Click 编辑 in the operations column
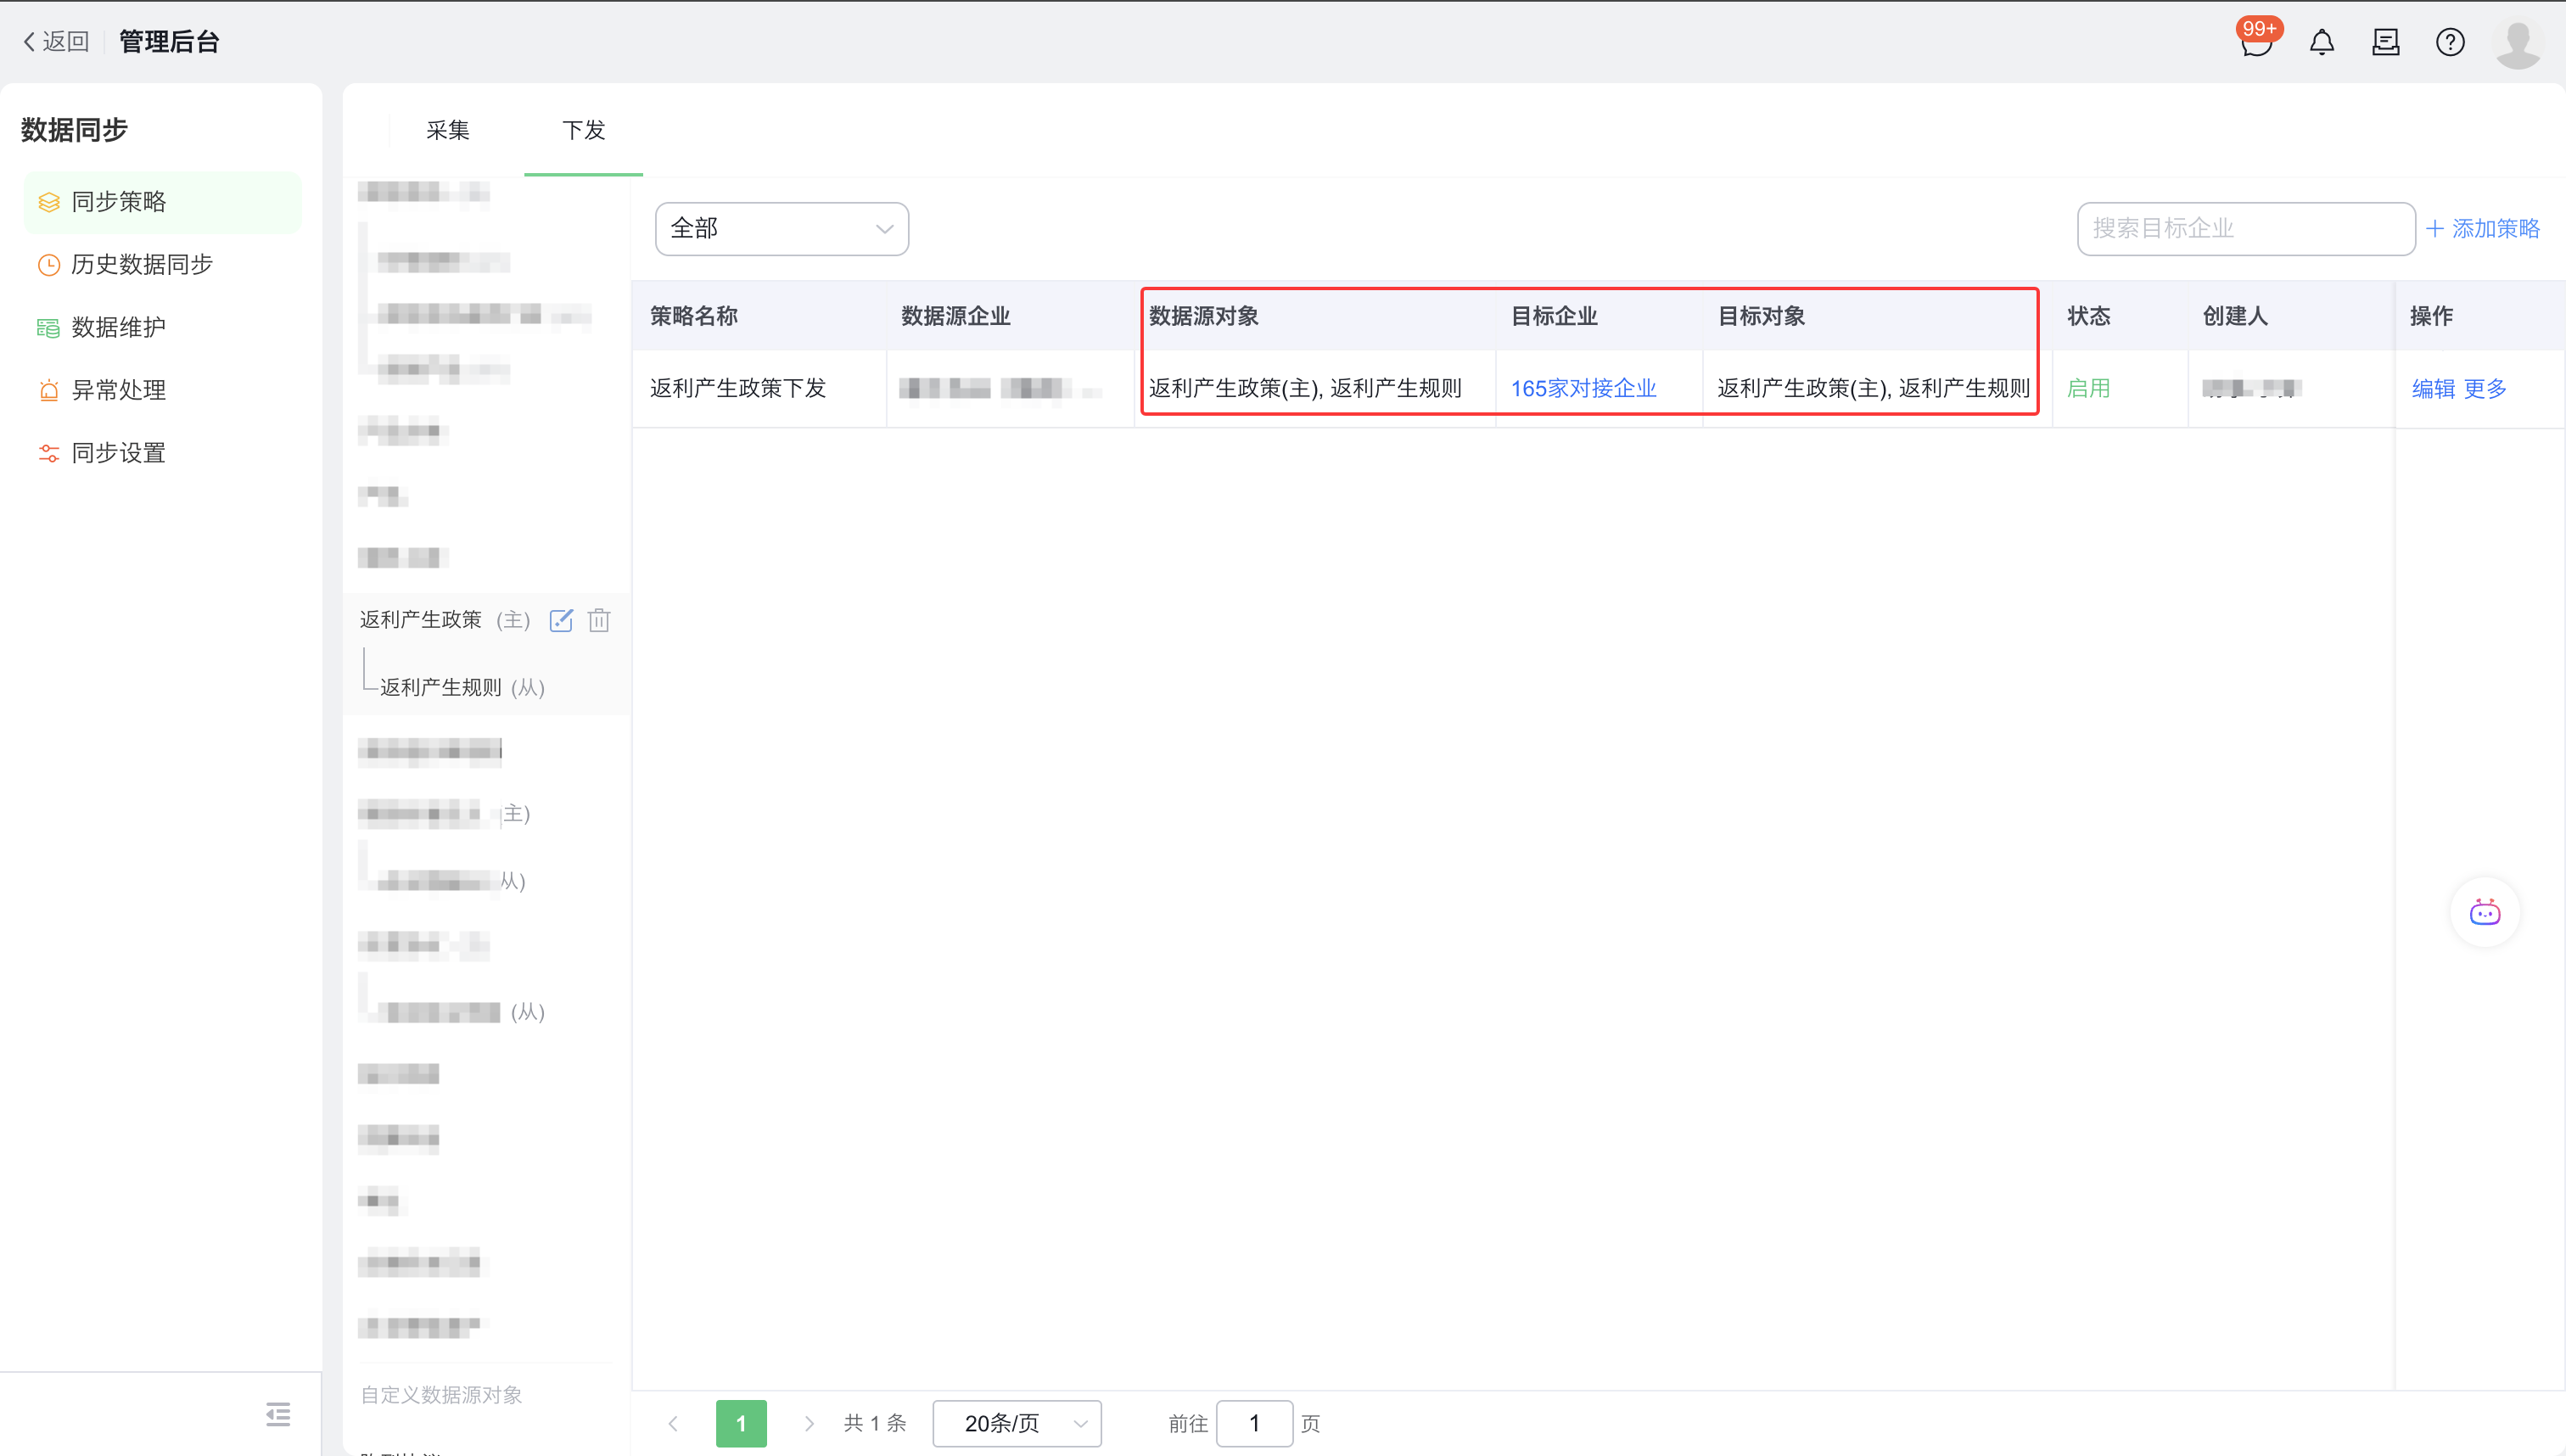Image resolution: width=2566 pixels, height=1456 pixels. [x=2432, y=388]
